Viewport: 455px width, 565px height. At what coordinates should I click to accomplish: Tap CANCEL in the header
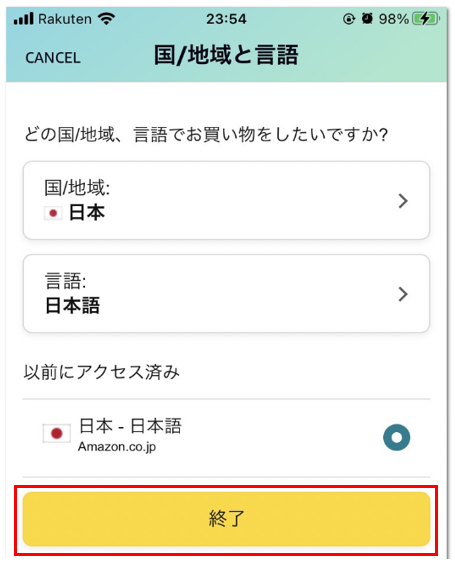click(53, 58)
